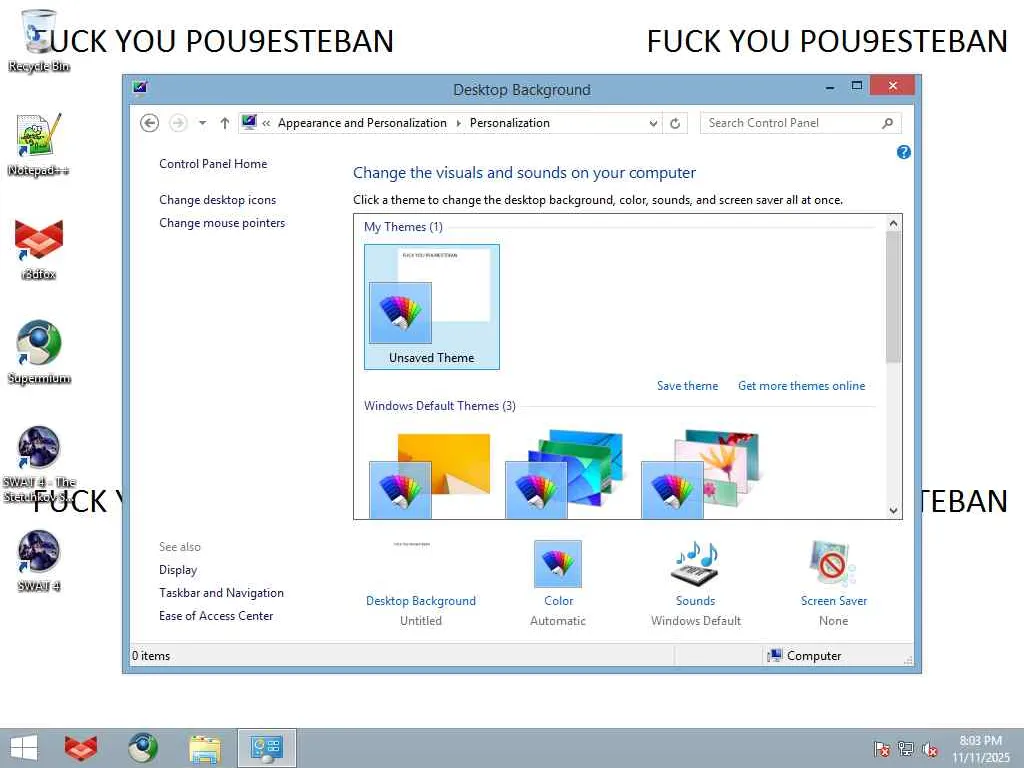The width and height of the screenshot is (1024, 768).
Task: Click the Control Panel icon in the address bar
Action: 249,122
